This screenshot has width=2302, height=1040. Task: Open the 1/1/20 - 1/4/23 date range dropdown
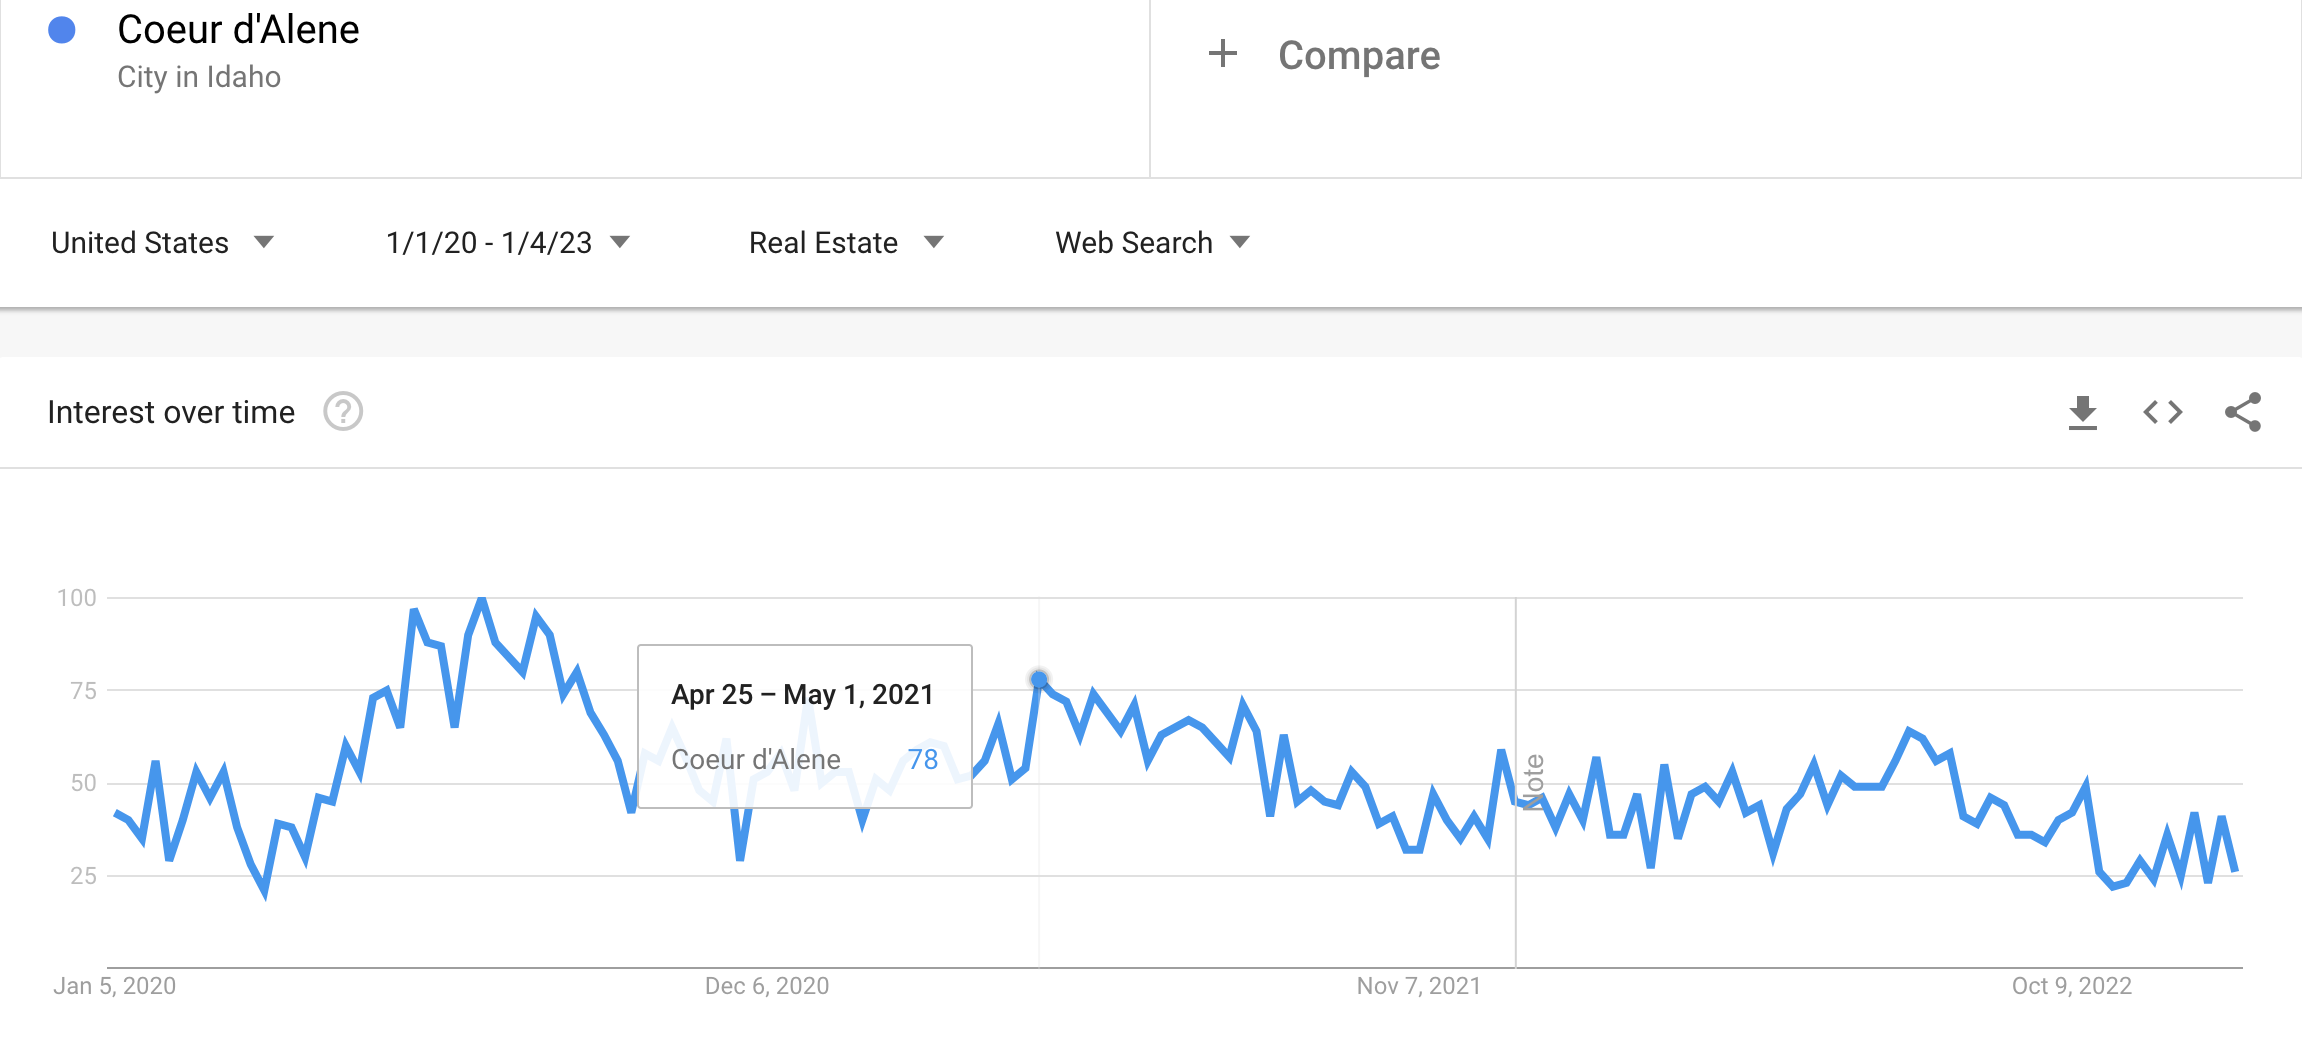click(x=507, y=243)
